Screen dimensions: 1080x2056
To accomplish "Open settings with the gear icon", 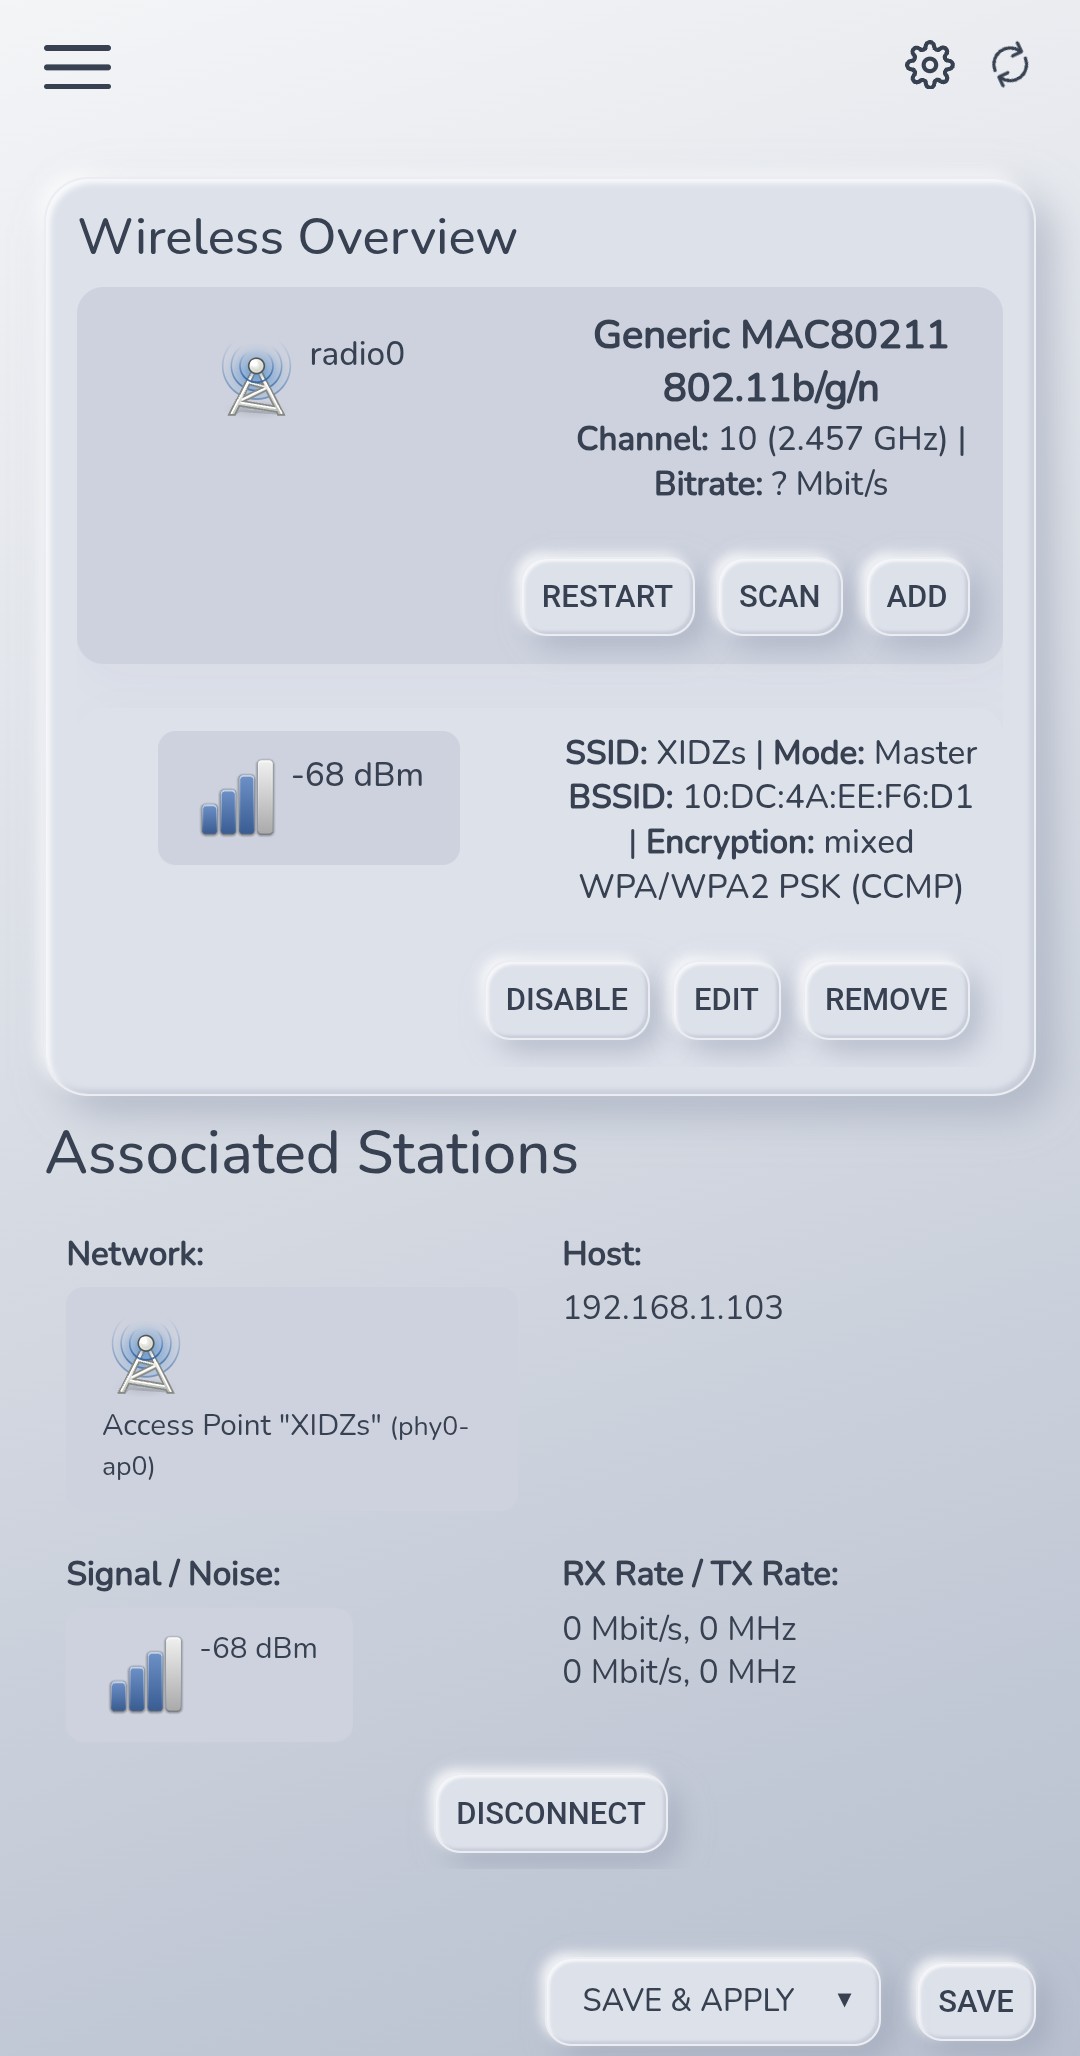I will [929, 65].
